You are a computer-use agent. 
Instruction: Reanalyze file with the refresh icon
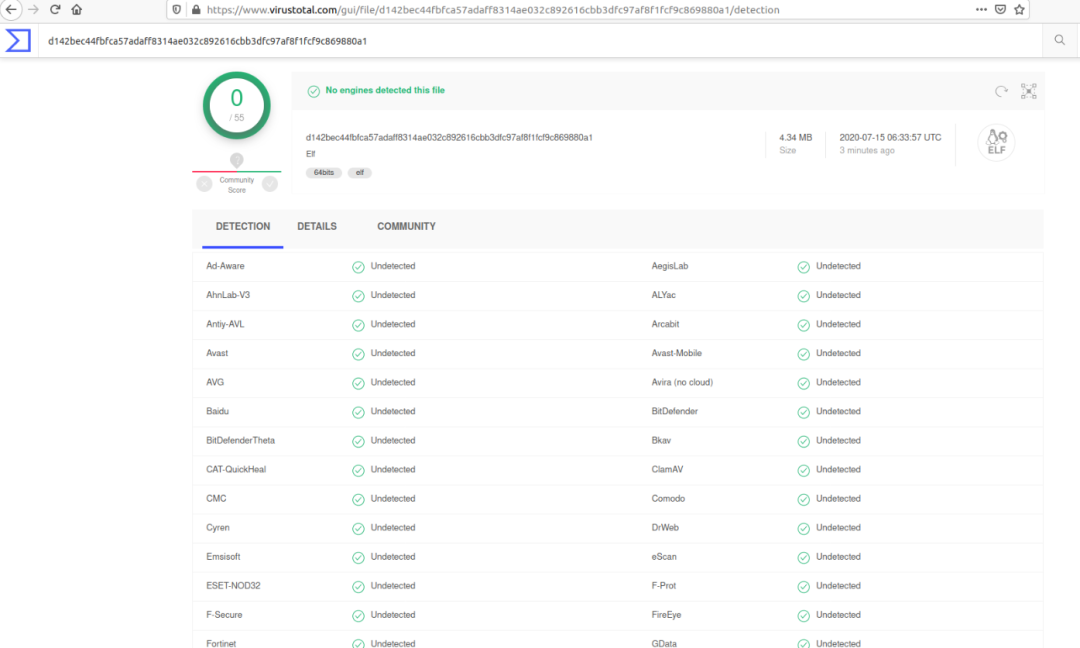click(x=1001, y=91)
